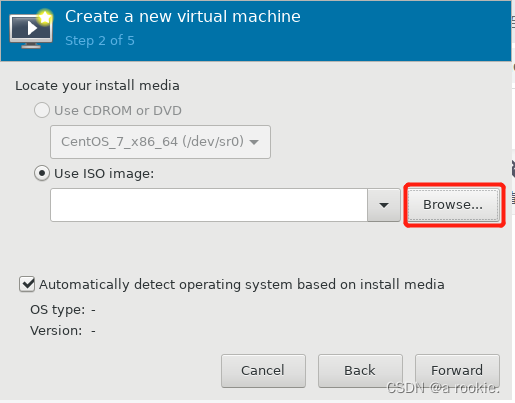Screen dimensions: 515x403
Task: Click the Forward button
Action: pos(457,370)
